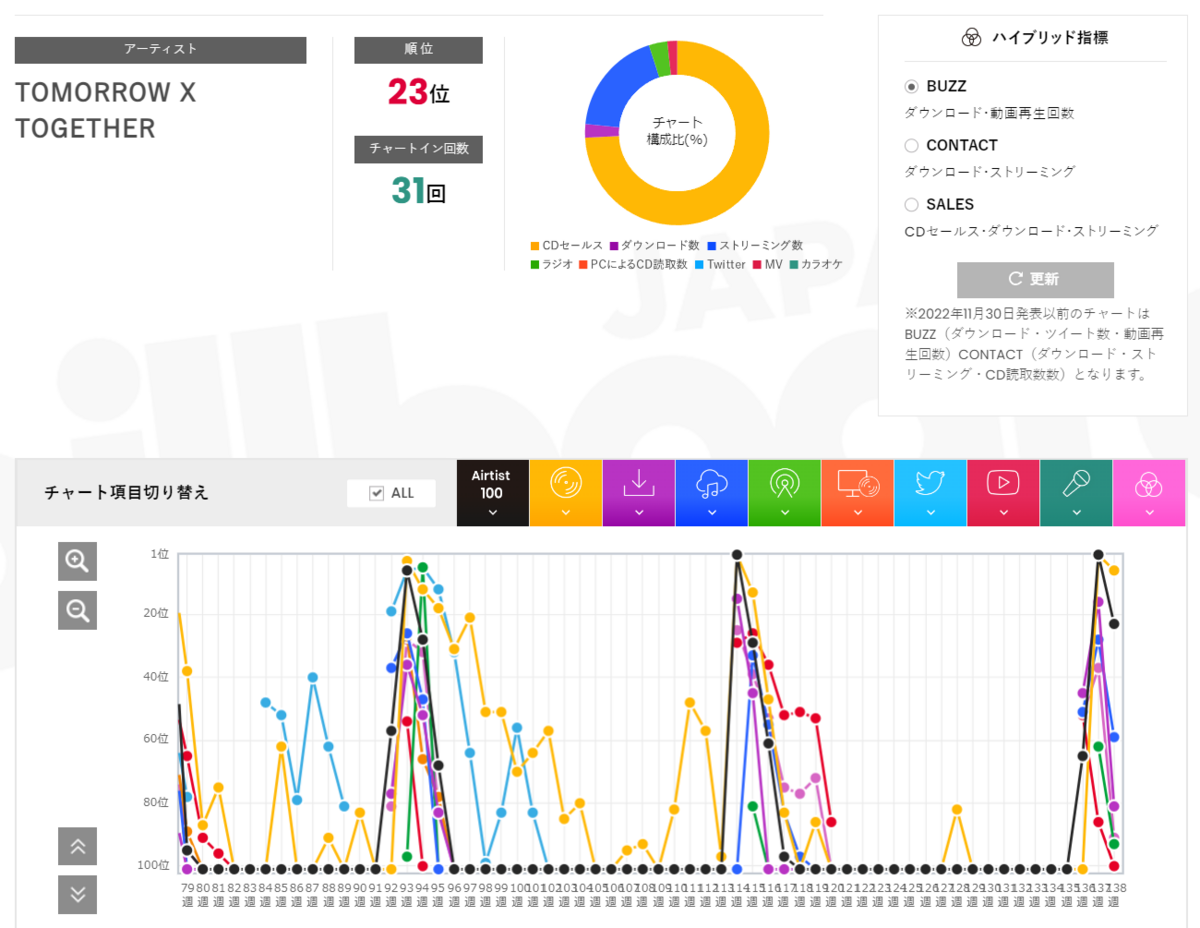This screenshot has height=928, width=1200.
Task: Zoom in the chart with magnifier plus
Action: [x=77, y=562]
